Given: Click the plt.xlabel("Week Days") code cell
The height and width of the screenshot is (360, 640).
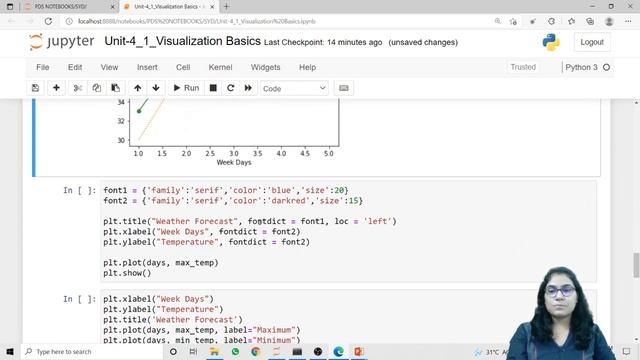Looking at the screenshot, I should point(348,317).
